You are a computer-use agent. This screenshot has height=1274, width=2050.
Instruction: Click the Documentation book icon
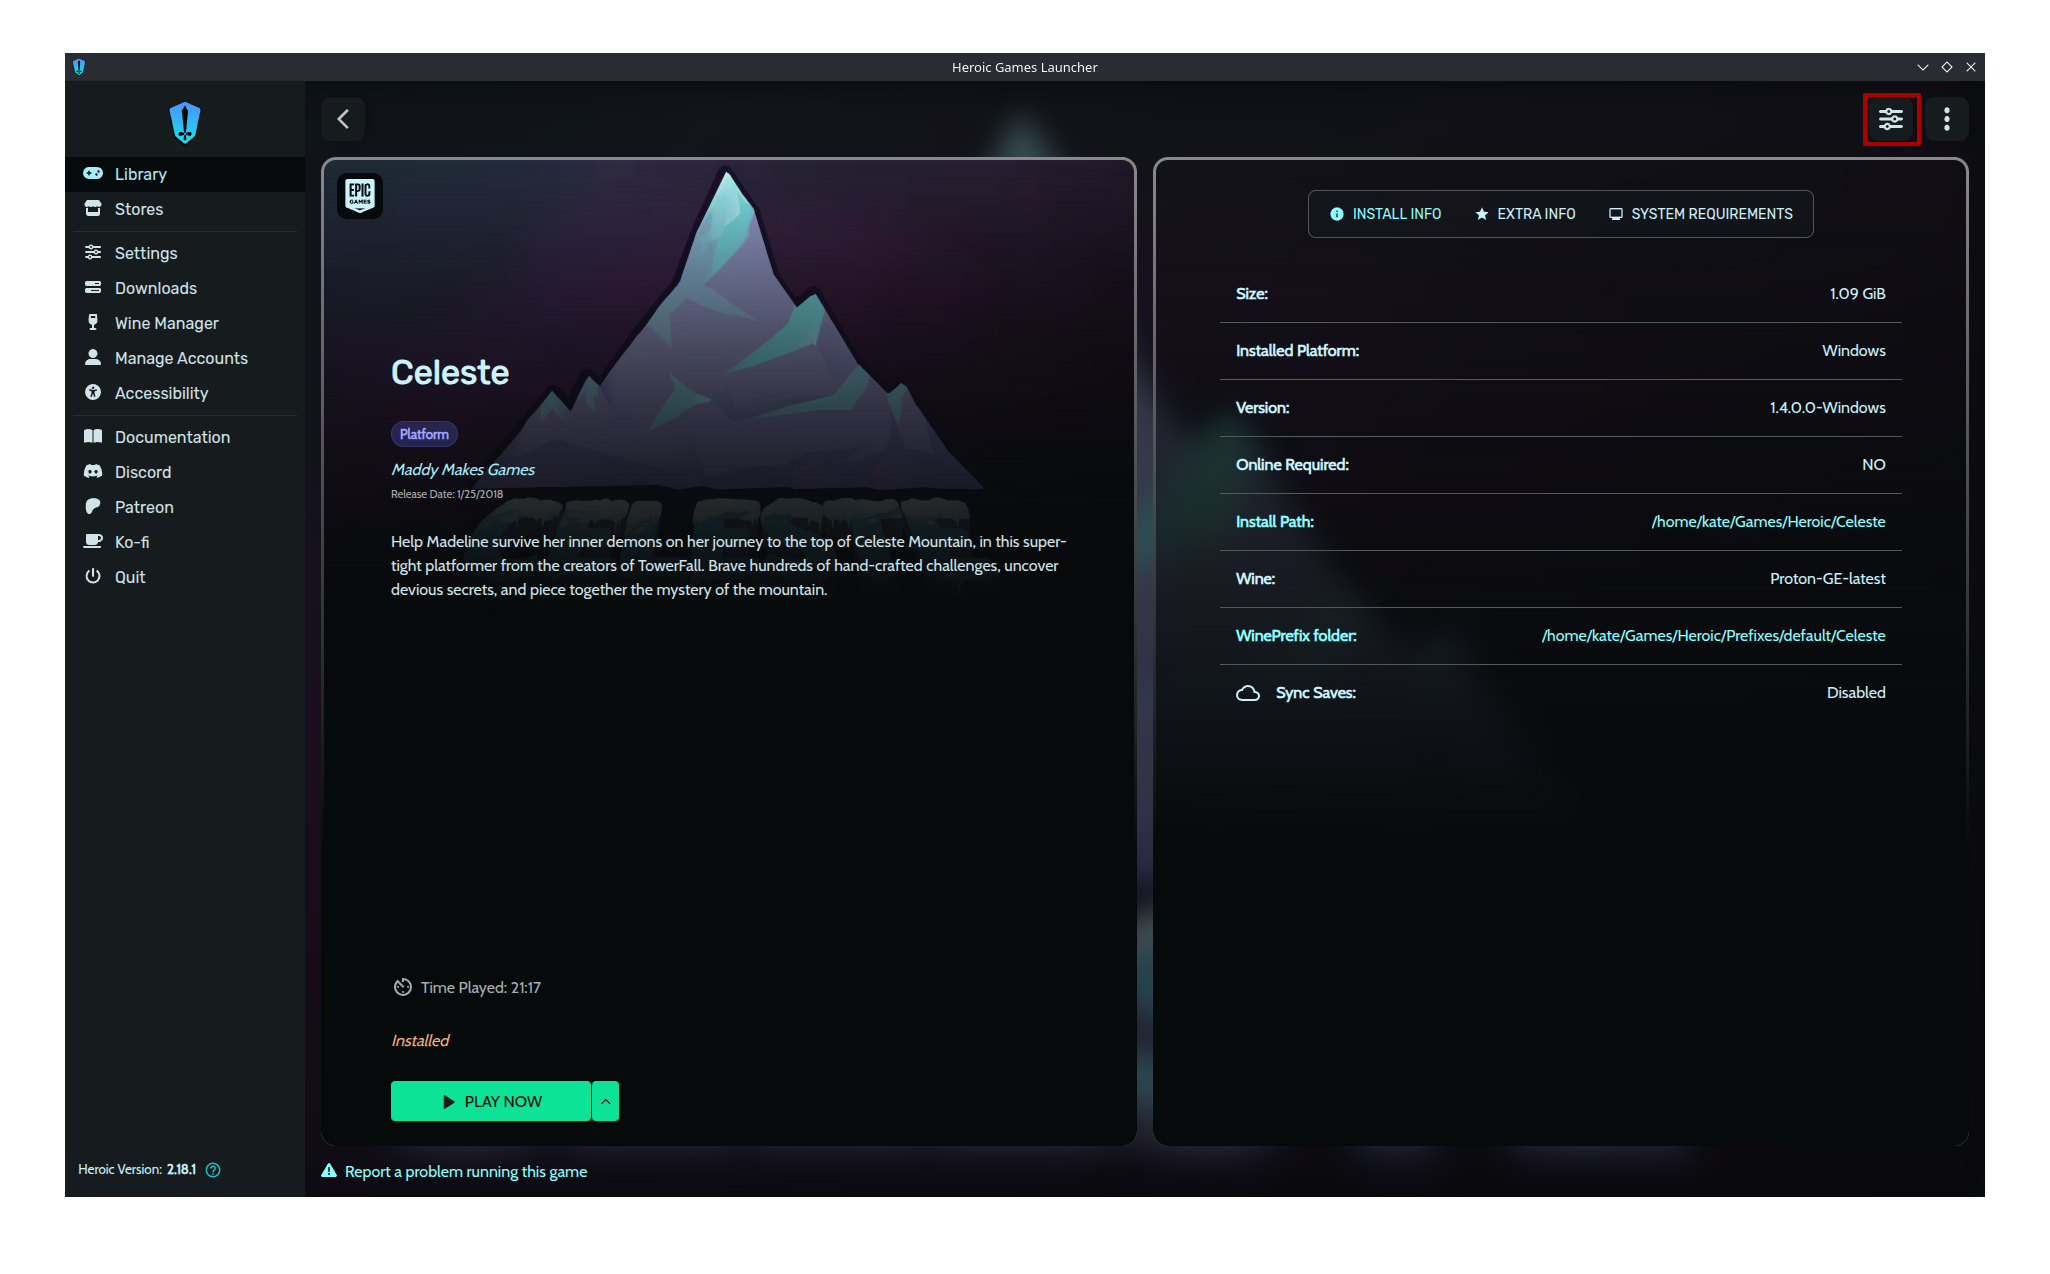(x=93, y=436)
